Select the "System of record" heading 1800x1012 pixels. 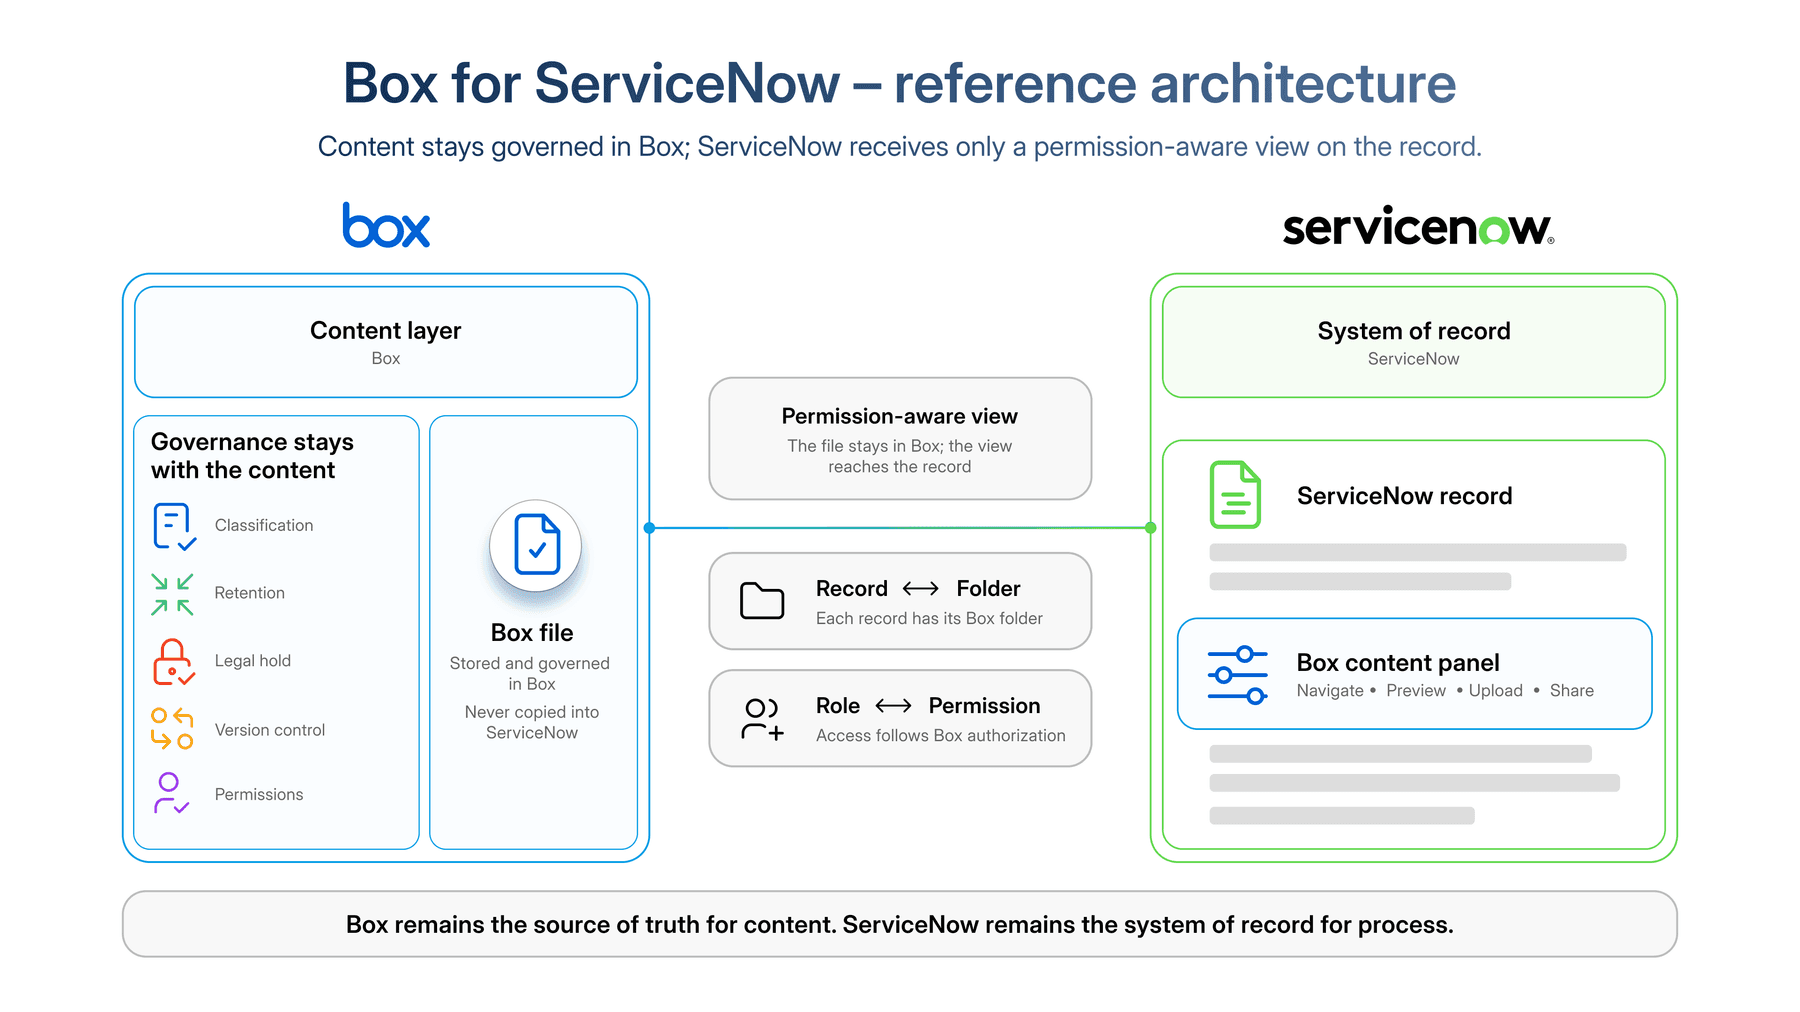(1414, 331)
